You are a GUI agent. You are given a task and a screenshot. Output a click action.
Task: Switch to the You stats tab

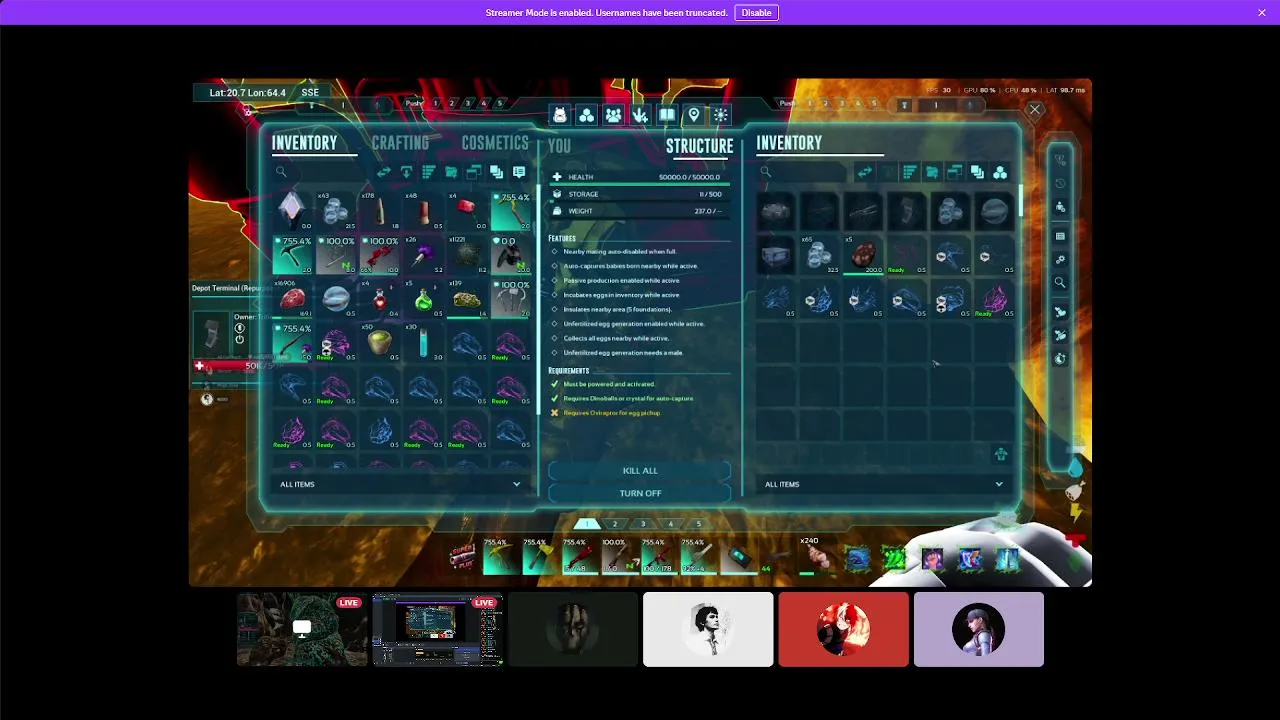(x=560, y=146)
